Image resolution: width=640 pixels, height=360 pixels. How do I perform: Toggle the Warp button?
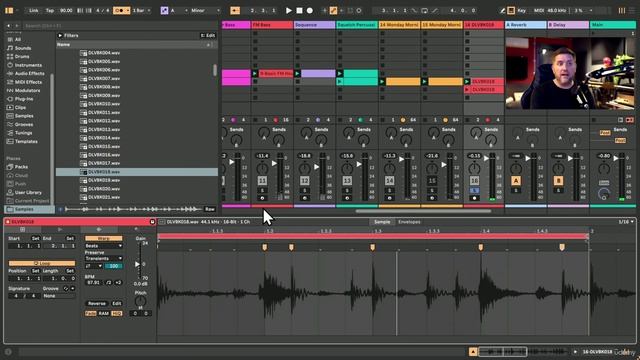tap(103, 238)
